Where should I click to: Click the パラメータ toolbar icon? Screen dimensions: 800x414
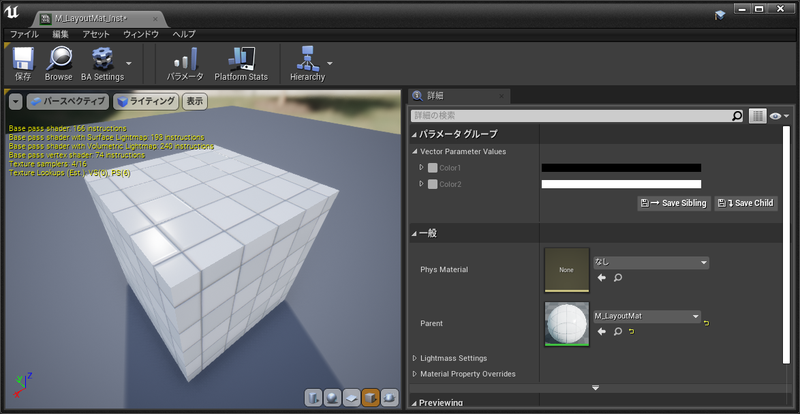(x=185, y=59)
